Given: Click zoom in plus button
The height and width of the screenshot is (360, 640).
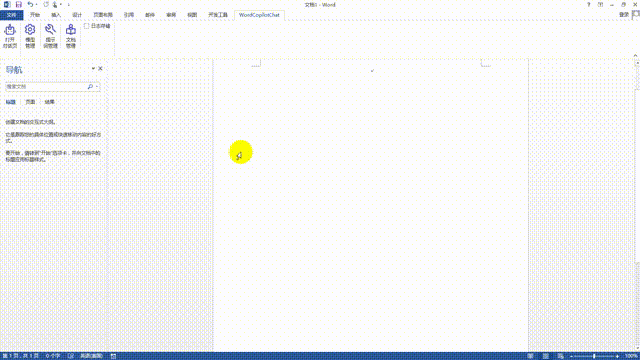Looking at the screenshot, I should pyautogui.click(x=617, y=356).
